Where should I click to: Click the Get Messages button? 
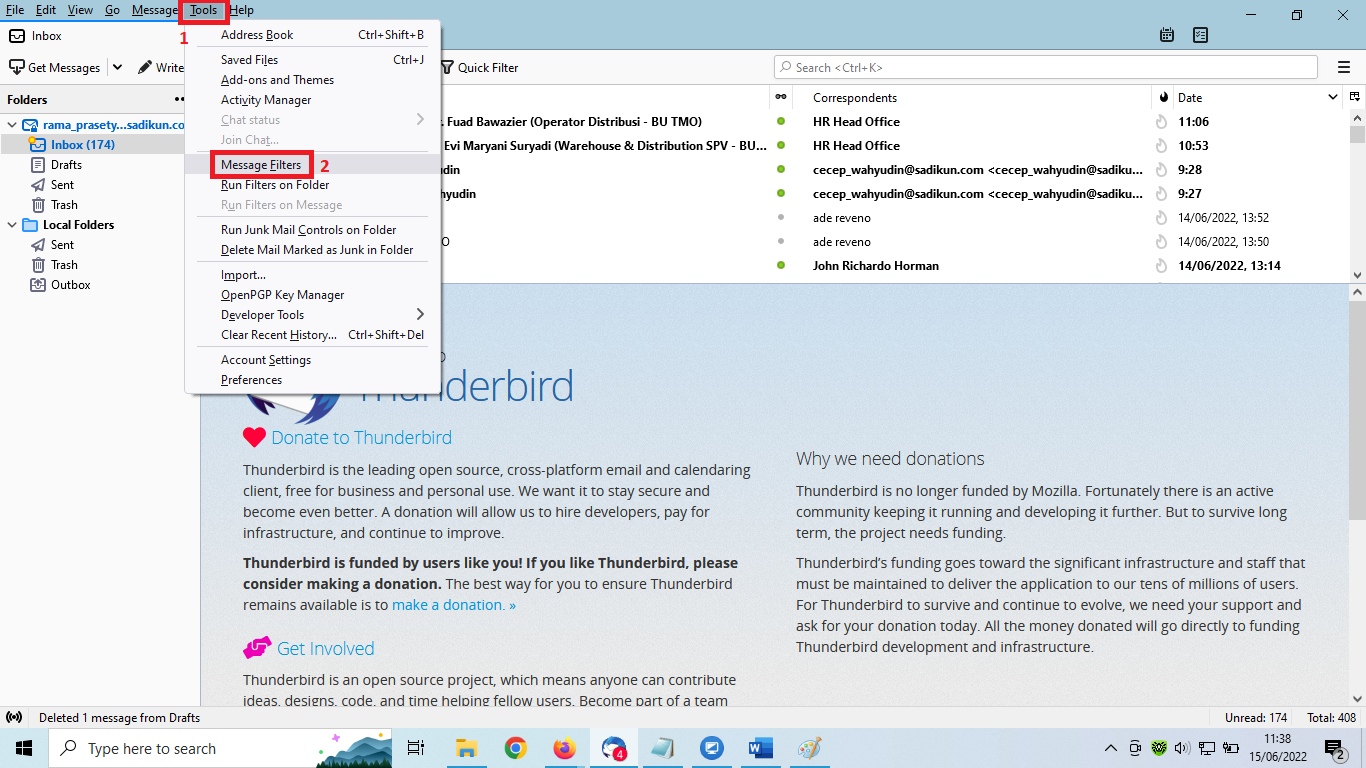point(55,67)
